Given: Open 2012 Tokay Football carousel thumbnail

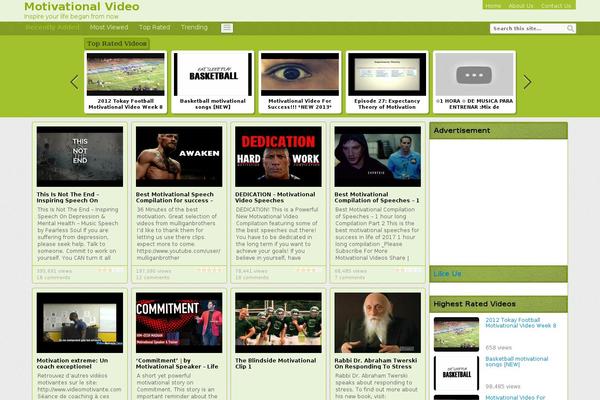Looking at the screenshot, I should coord(126,74).
